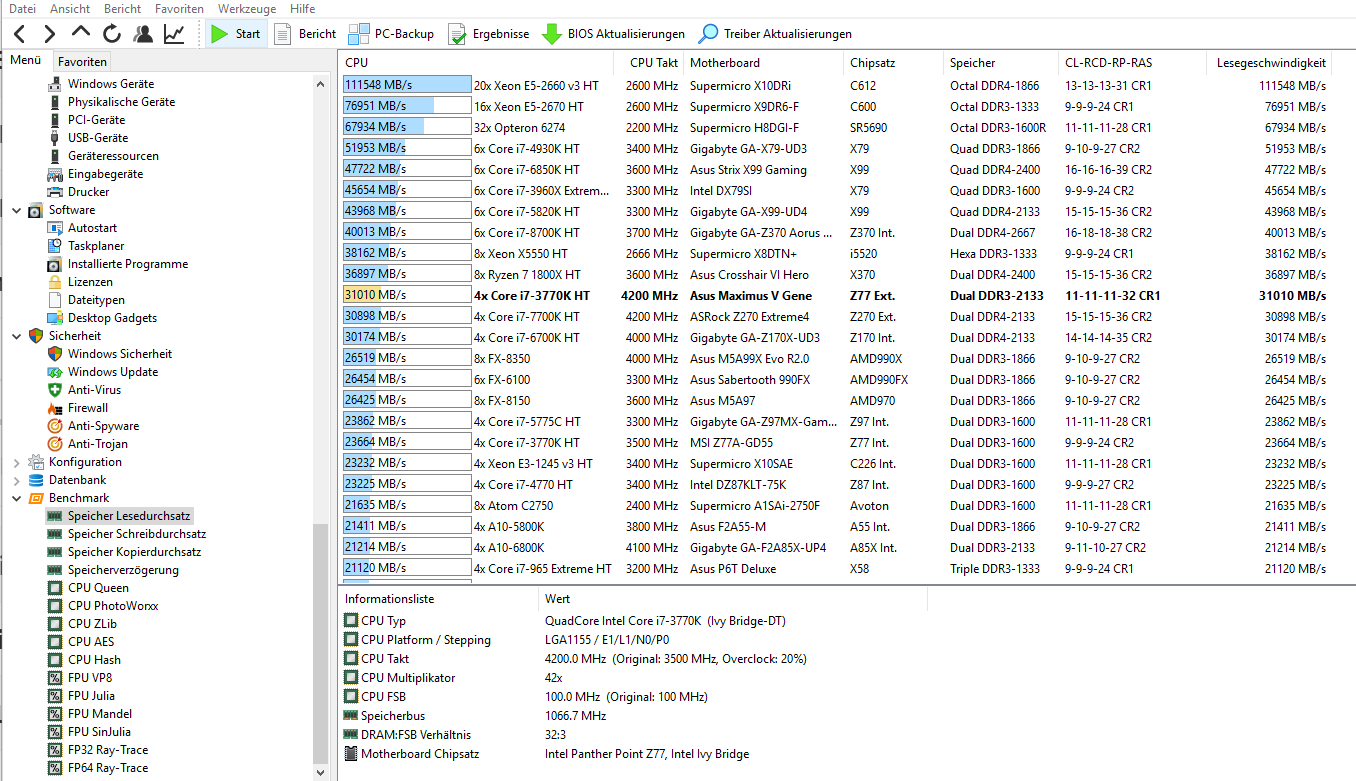Collapse the Benchmark tree node
The height and width of the screenshot is (781, 1356).
[16, 498]
